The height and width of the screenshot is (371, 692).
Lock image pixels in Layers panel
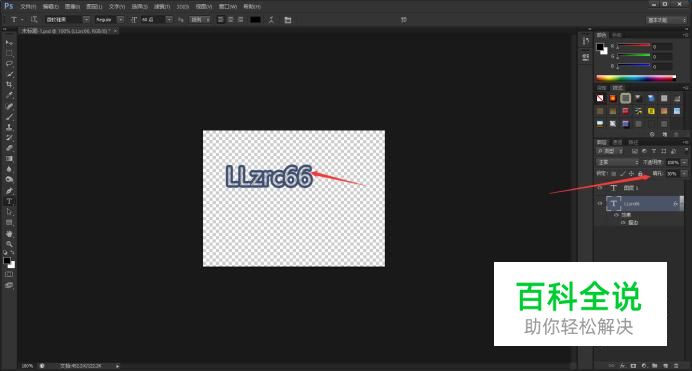point(622,174)
